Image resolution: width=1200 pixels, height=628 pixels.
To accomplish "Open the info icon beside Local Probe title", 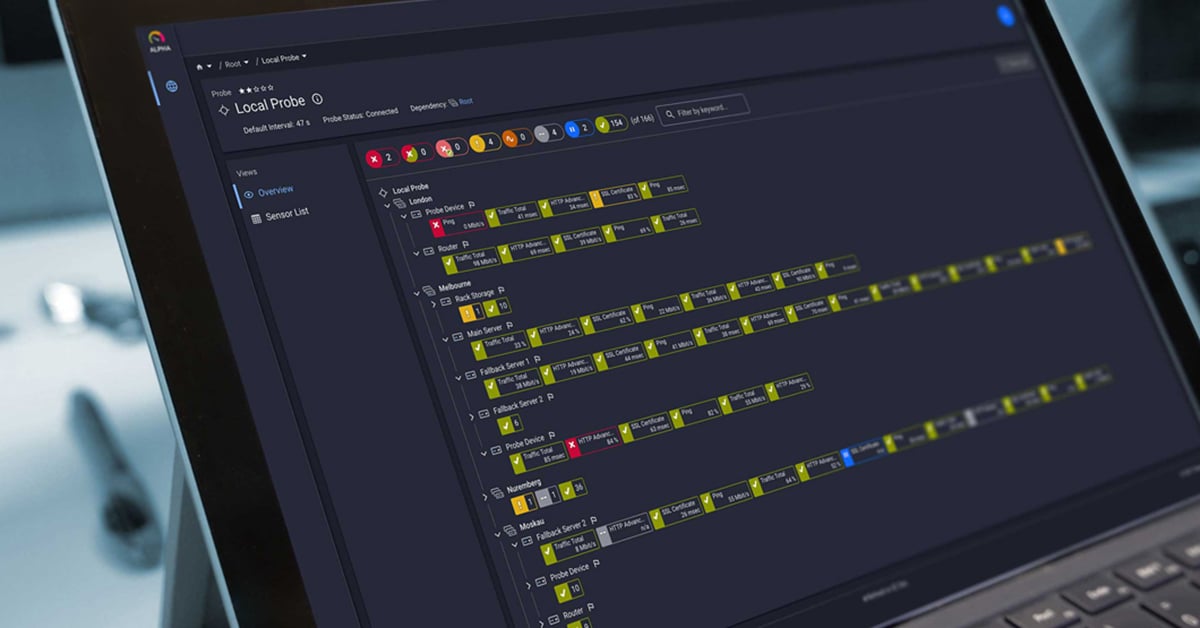I will [317, 99].
